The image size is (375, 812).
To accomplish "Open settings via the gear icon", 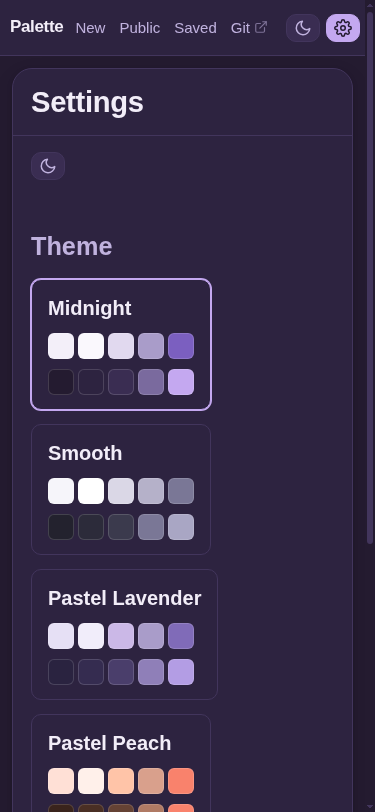I will (343, 28).
